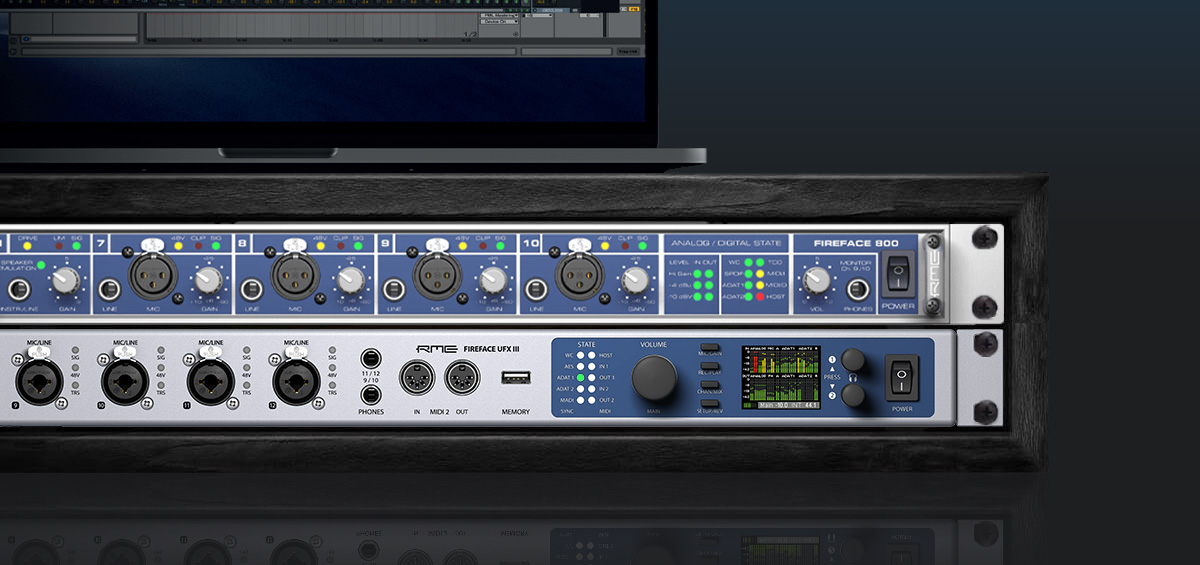
Task: Click the ANALOG / DIGITAL STATE heading
Action: coord(725,243)
